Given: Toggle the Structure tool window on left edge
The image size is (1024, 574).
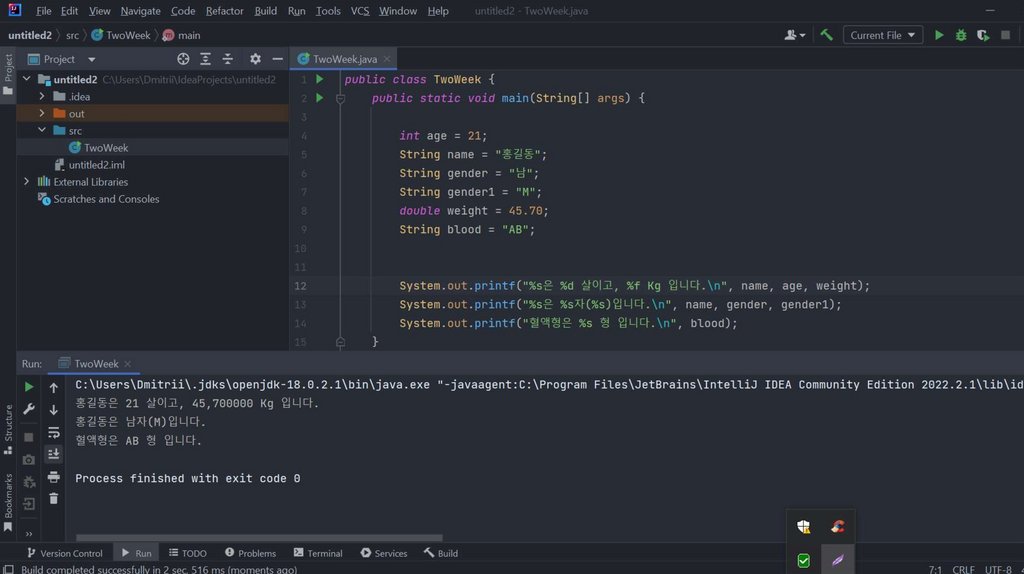Looking at the screenshot, I should click(8, 424).
